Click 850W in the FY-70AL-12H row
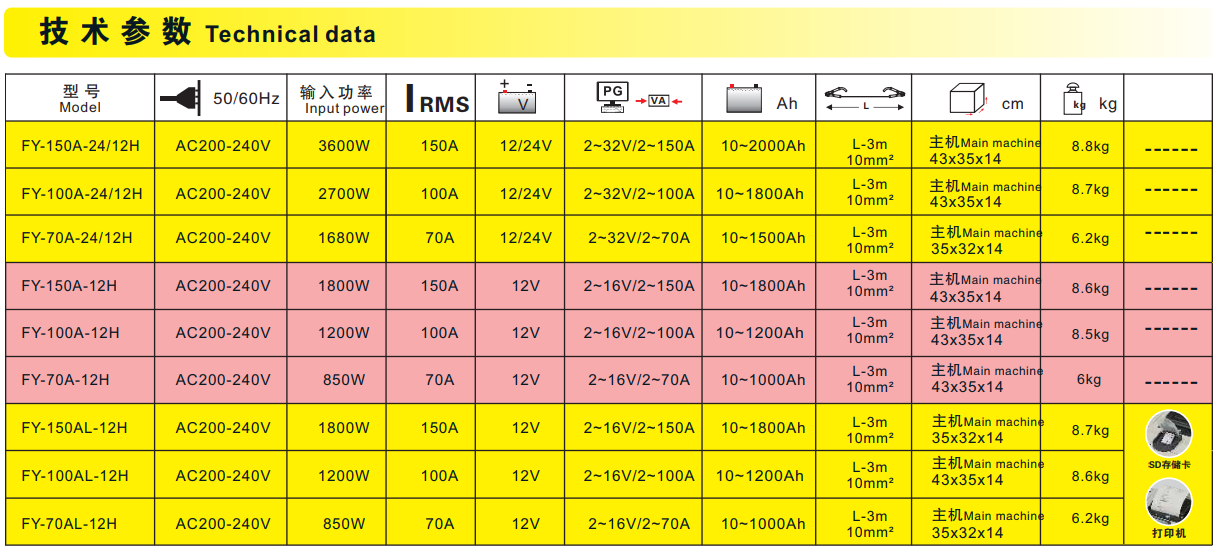 (344, 523)
